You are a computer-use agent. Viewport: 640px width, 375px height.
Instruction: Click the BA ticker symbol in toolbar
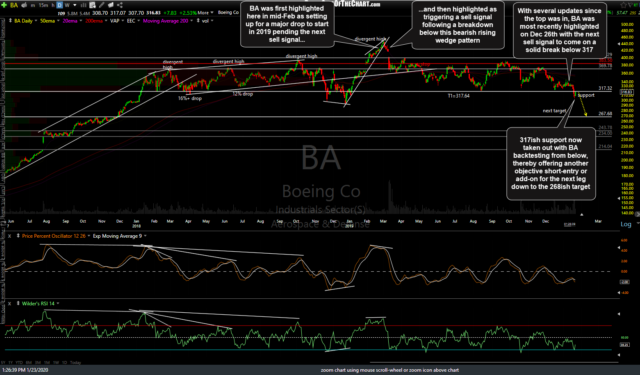pos(14,5)
